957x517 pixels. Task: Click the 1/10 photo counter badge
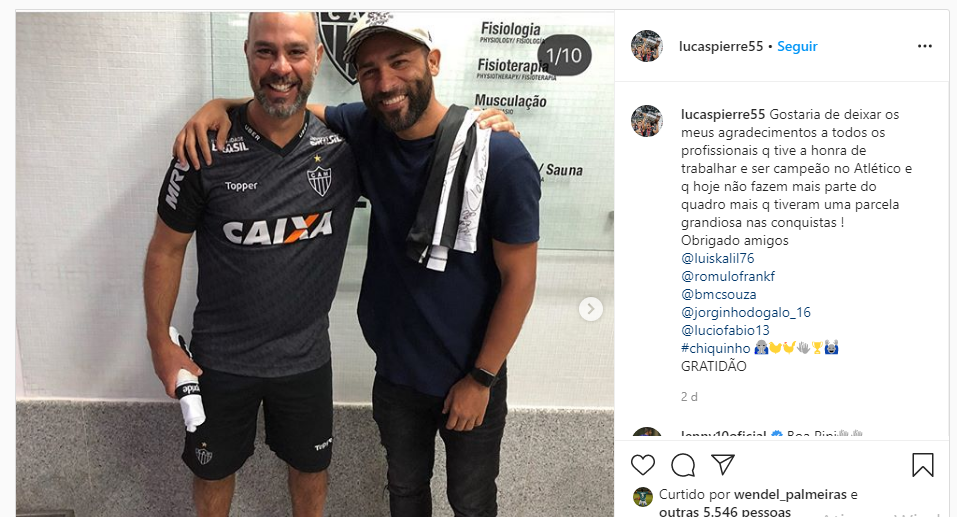point(564,56)
